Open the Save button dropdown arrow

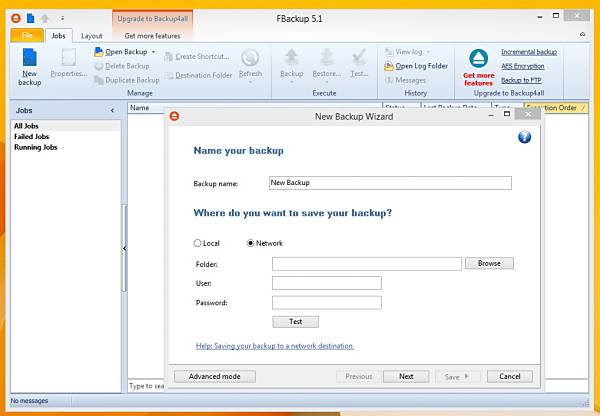pos(466,377)
